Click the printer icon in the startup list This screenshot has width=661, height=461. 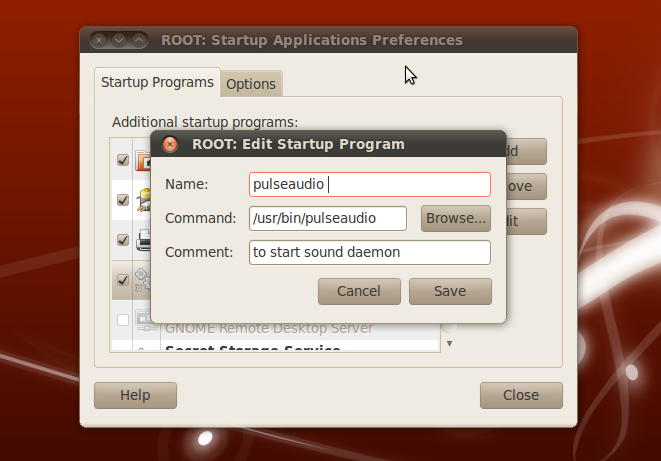[143, 240]
